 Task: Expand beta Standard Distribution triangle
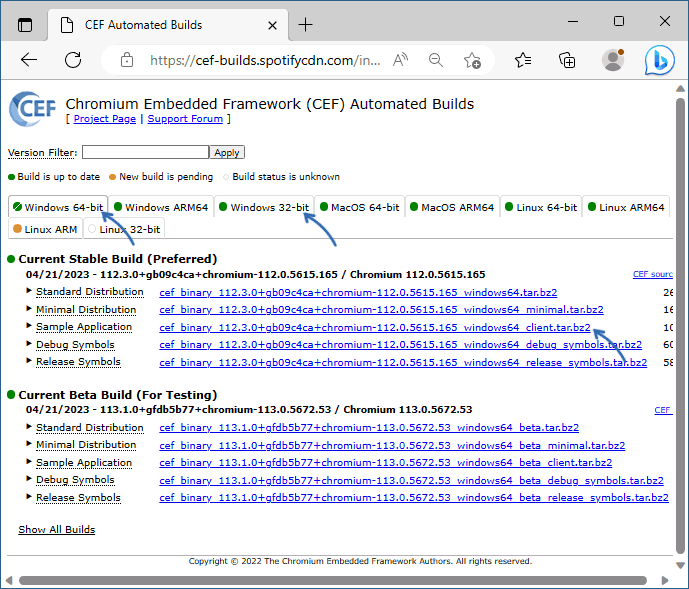29,426
